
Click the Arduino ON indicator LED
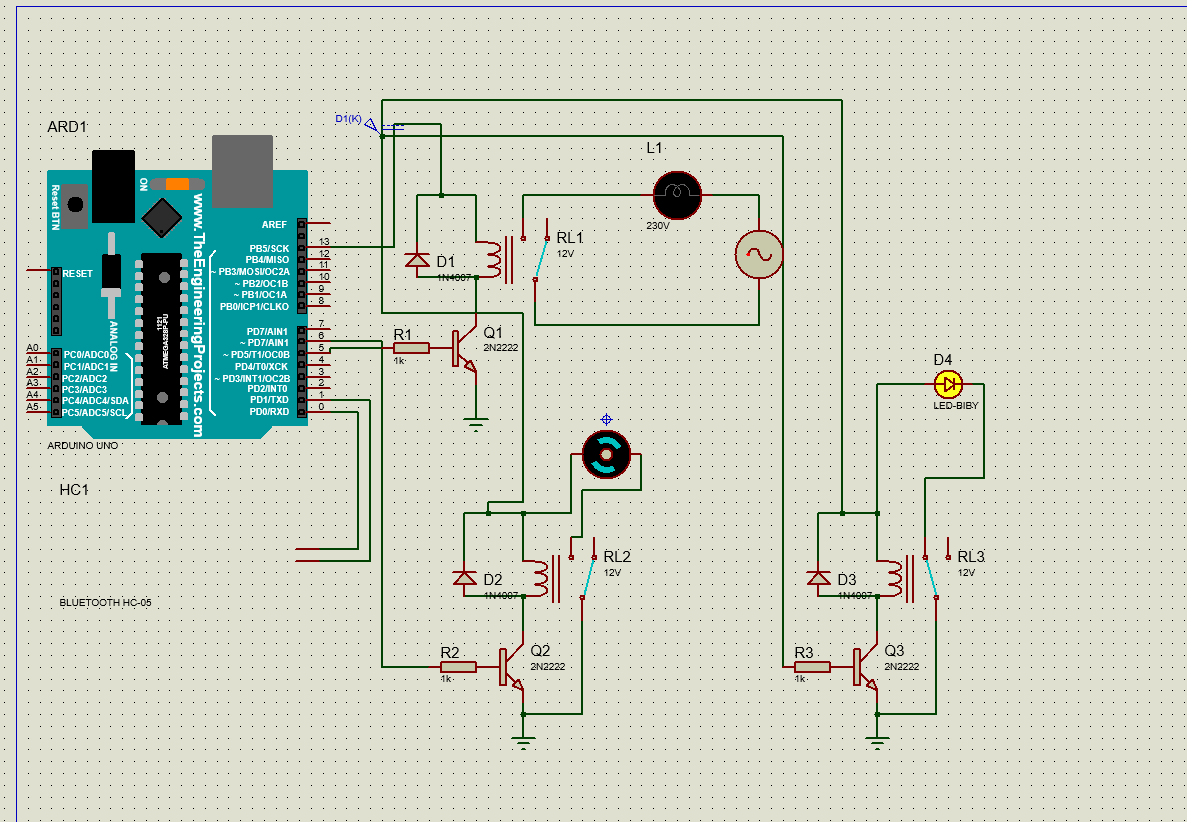tap(177, 184)
